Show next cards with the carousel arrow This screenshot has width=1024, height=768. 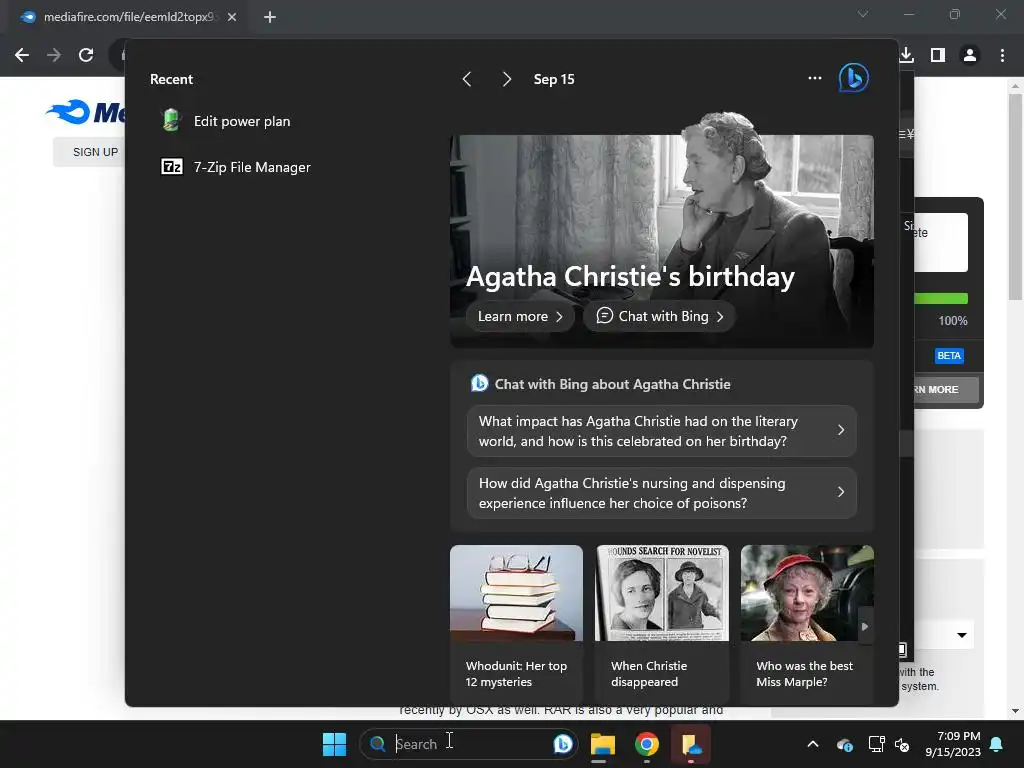[865, 626]
